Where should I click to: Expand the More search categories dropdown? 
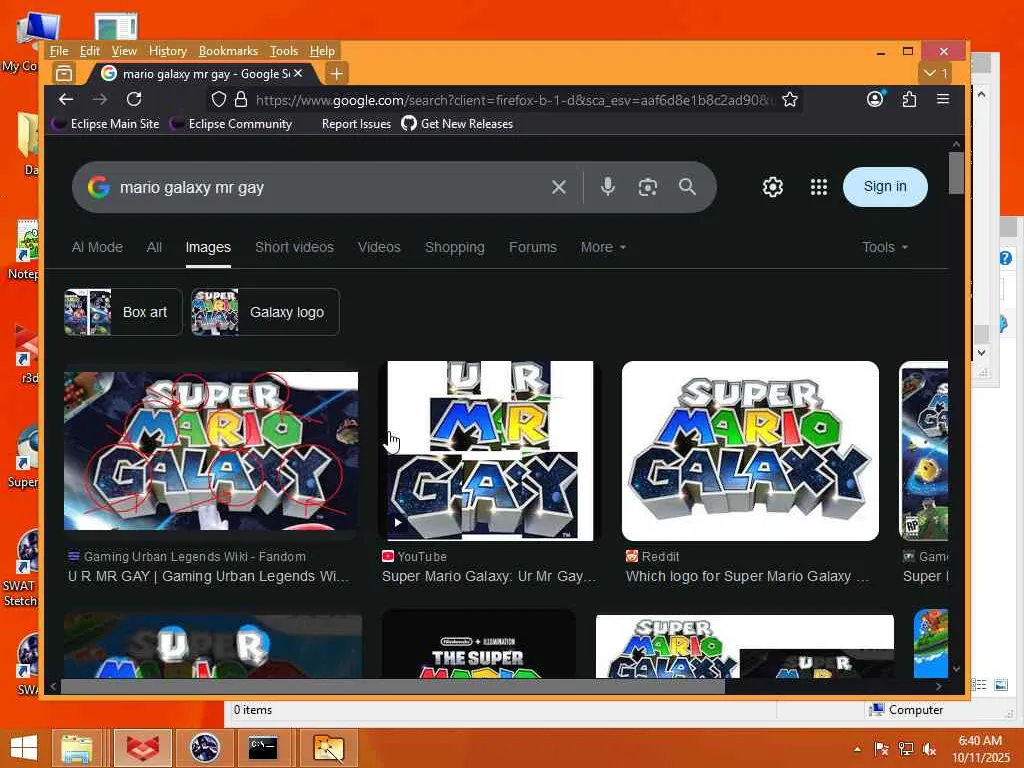[x=603, y=248]
